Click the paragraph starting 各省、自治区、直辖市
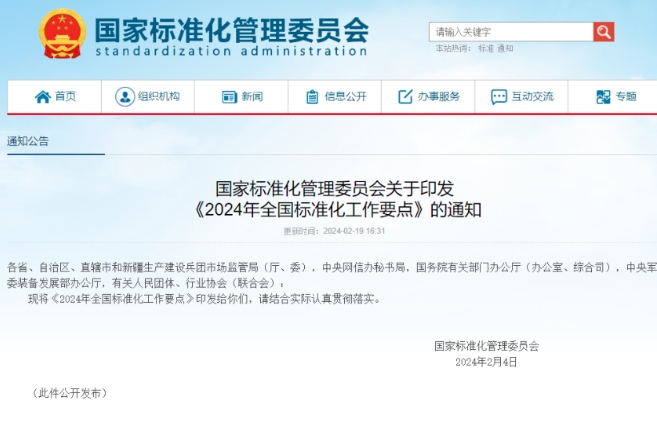Viewport: 657px width, 421px height. coord(332,267)
